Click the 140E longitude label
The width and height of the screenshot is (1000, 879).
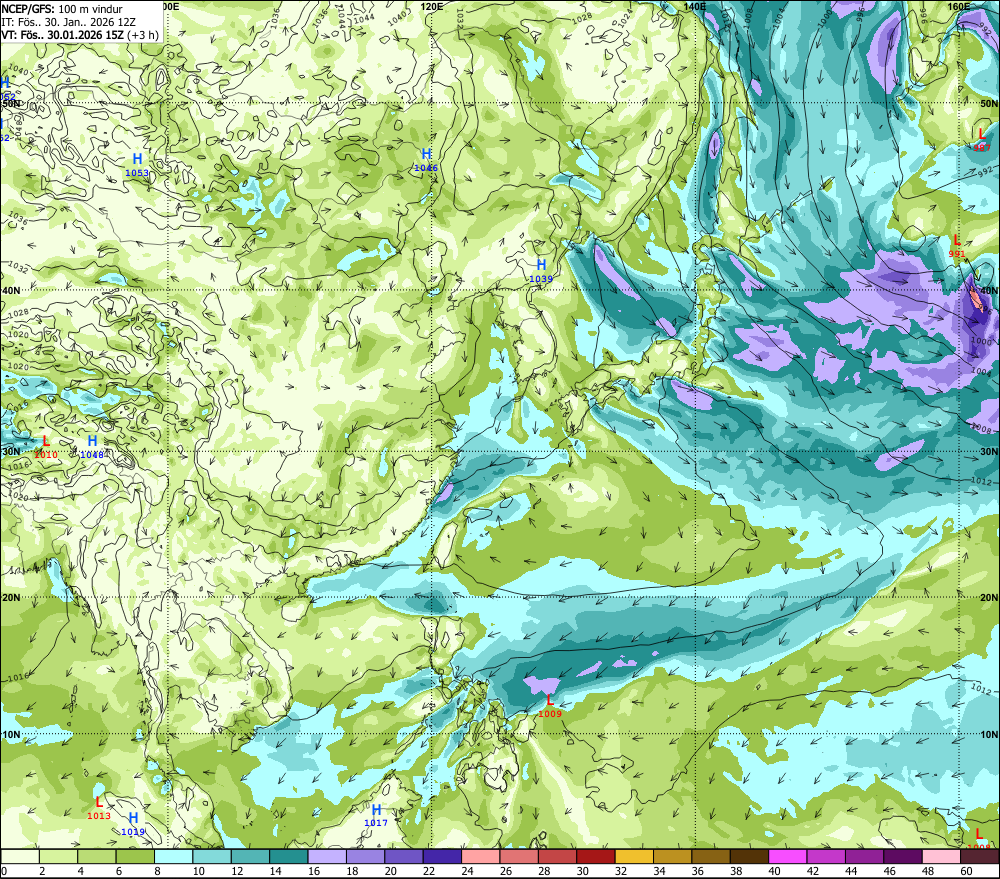[x=695, y=6]
